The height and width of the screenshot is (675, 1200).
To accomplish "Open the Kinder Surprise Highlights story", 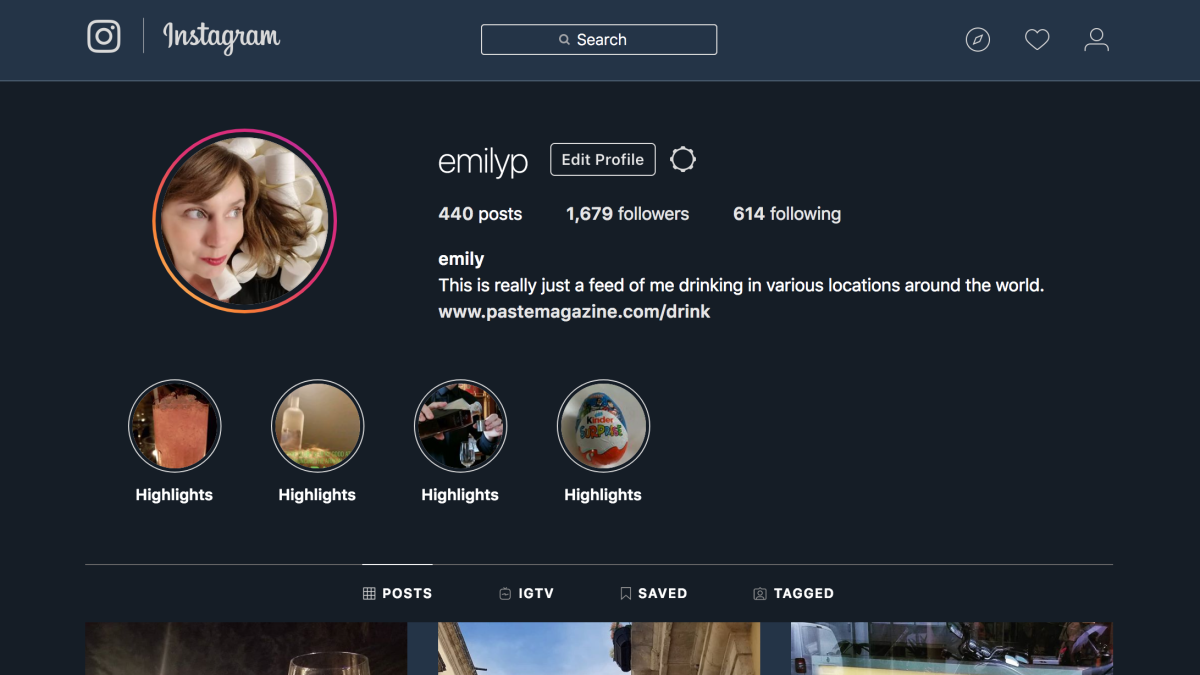I will point(603,426).
